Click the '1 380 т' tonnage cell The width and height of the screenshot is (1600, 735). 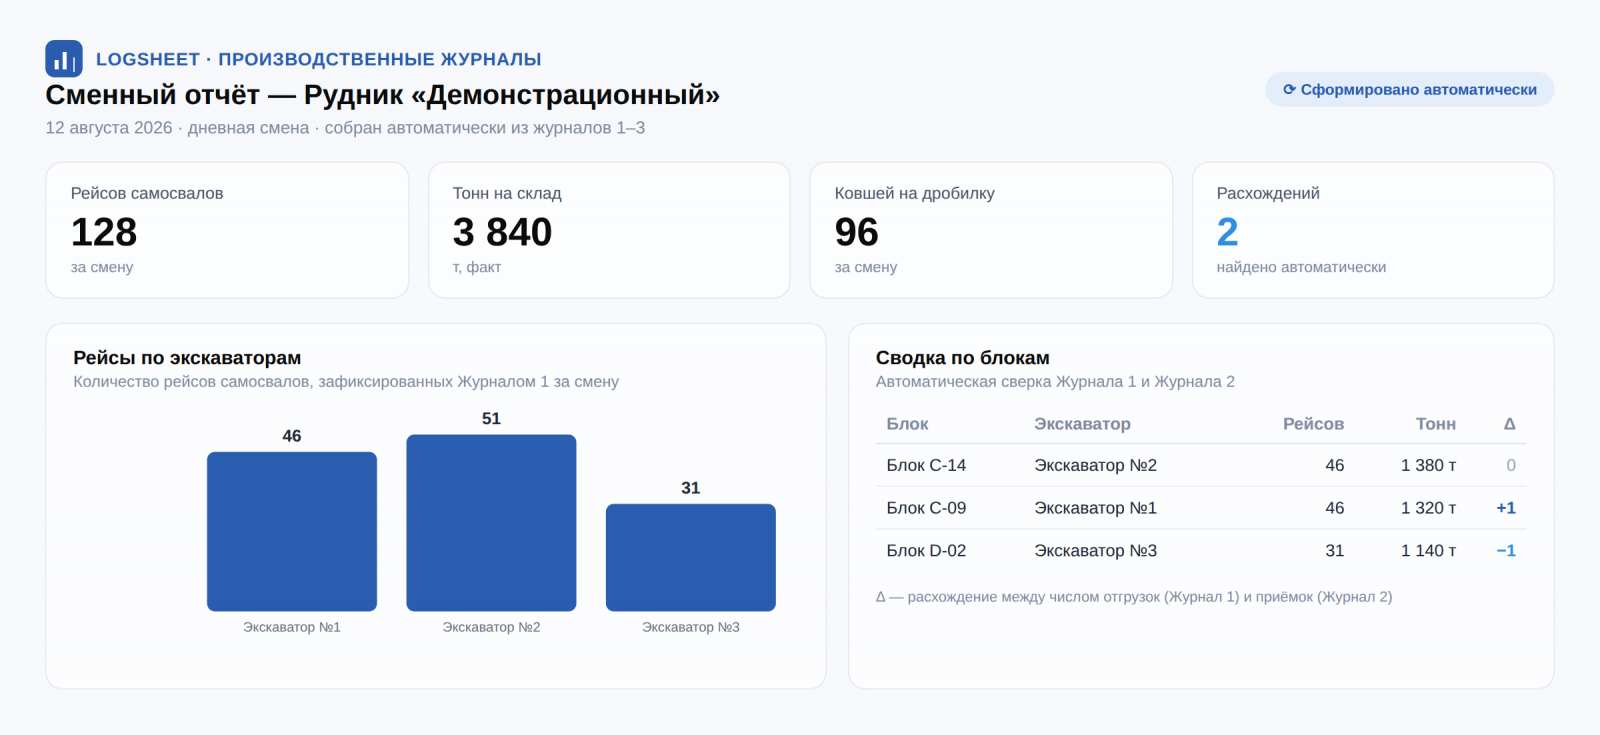(x=1429, y=465)
